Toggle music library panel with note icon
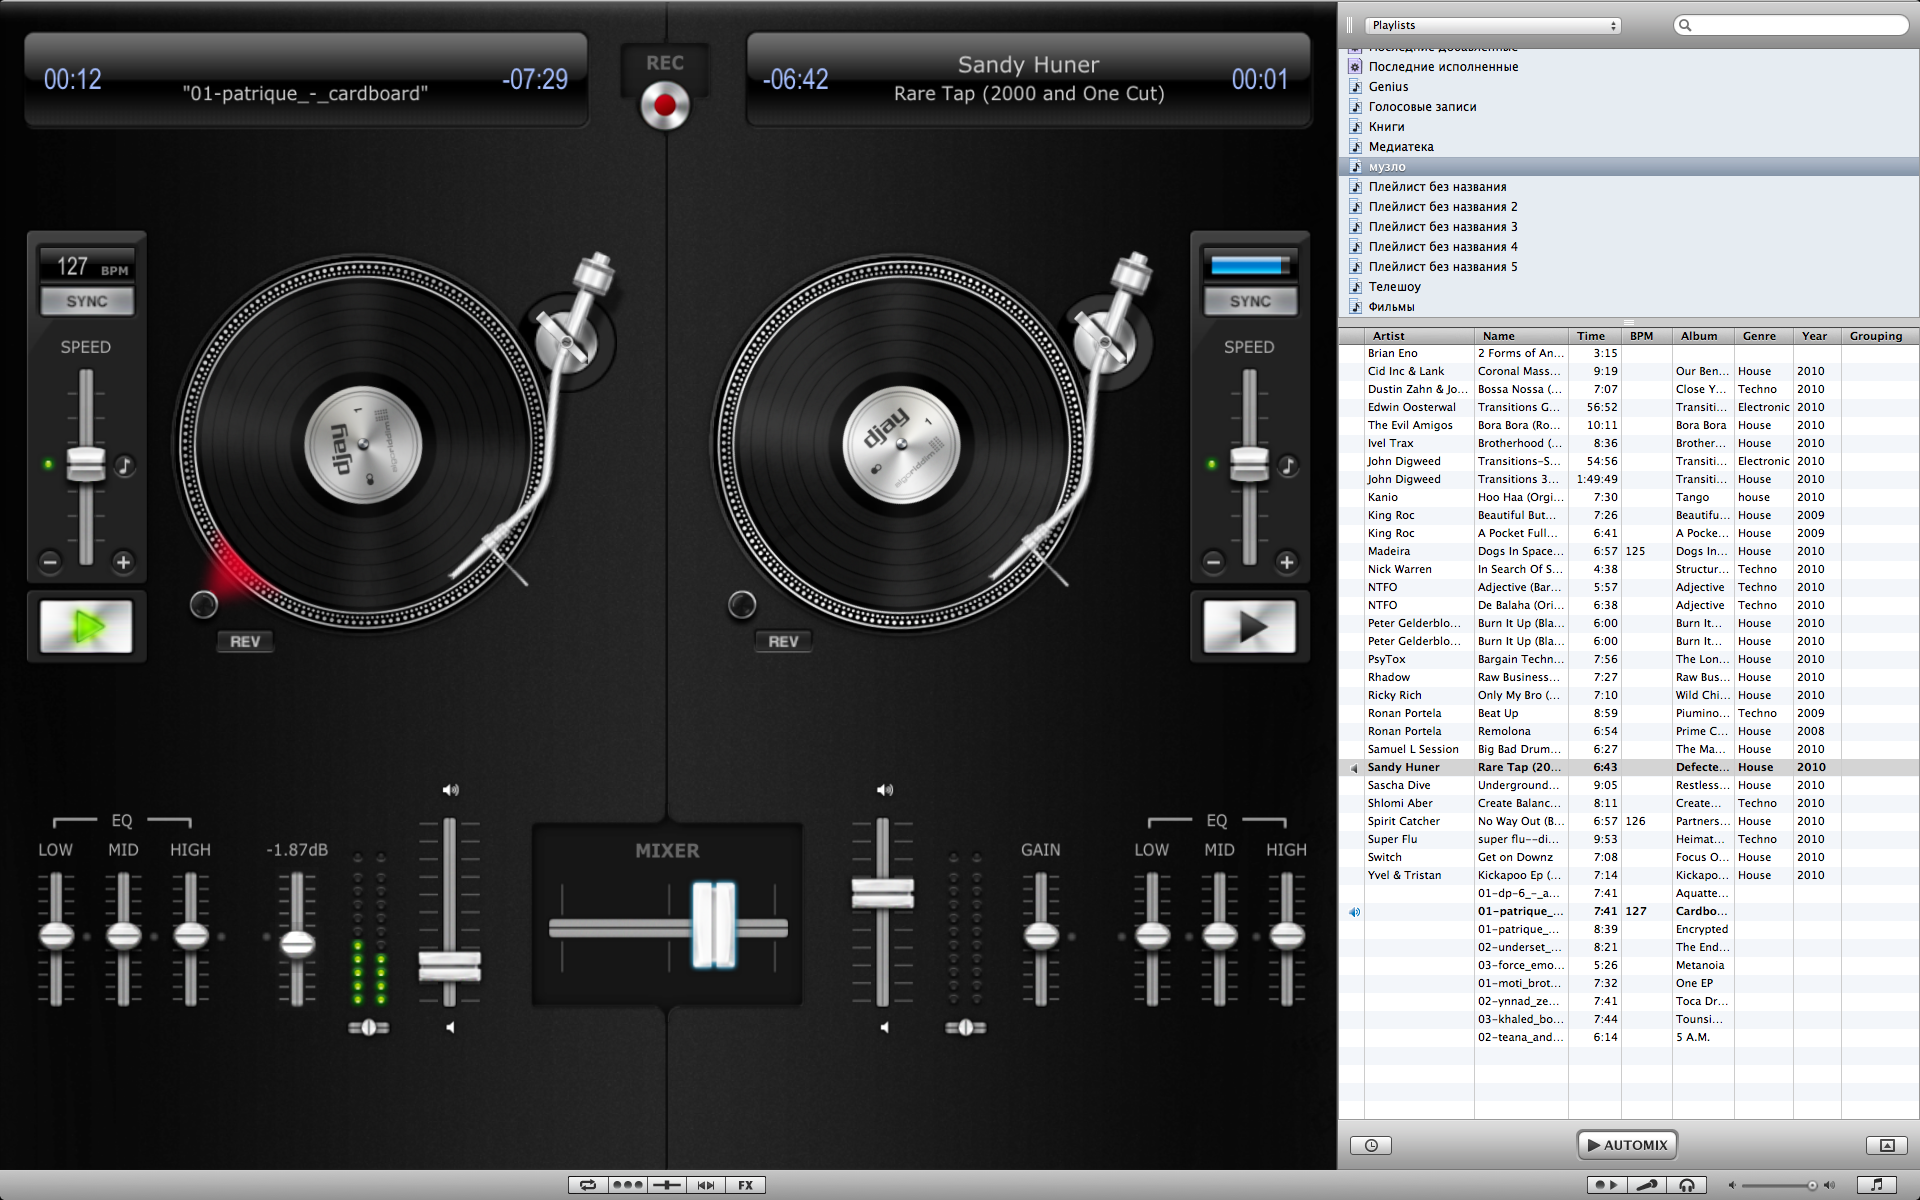The height and width of the screenshot is (1200, 1920). [1876, 1185]
